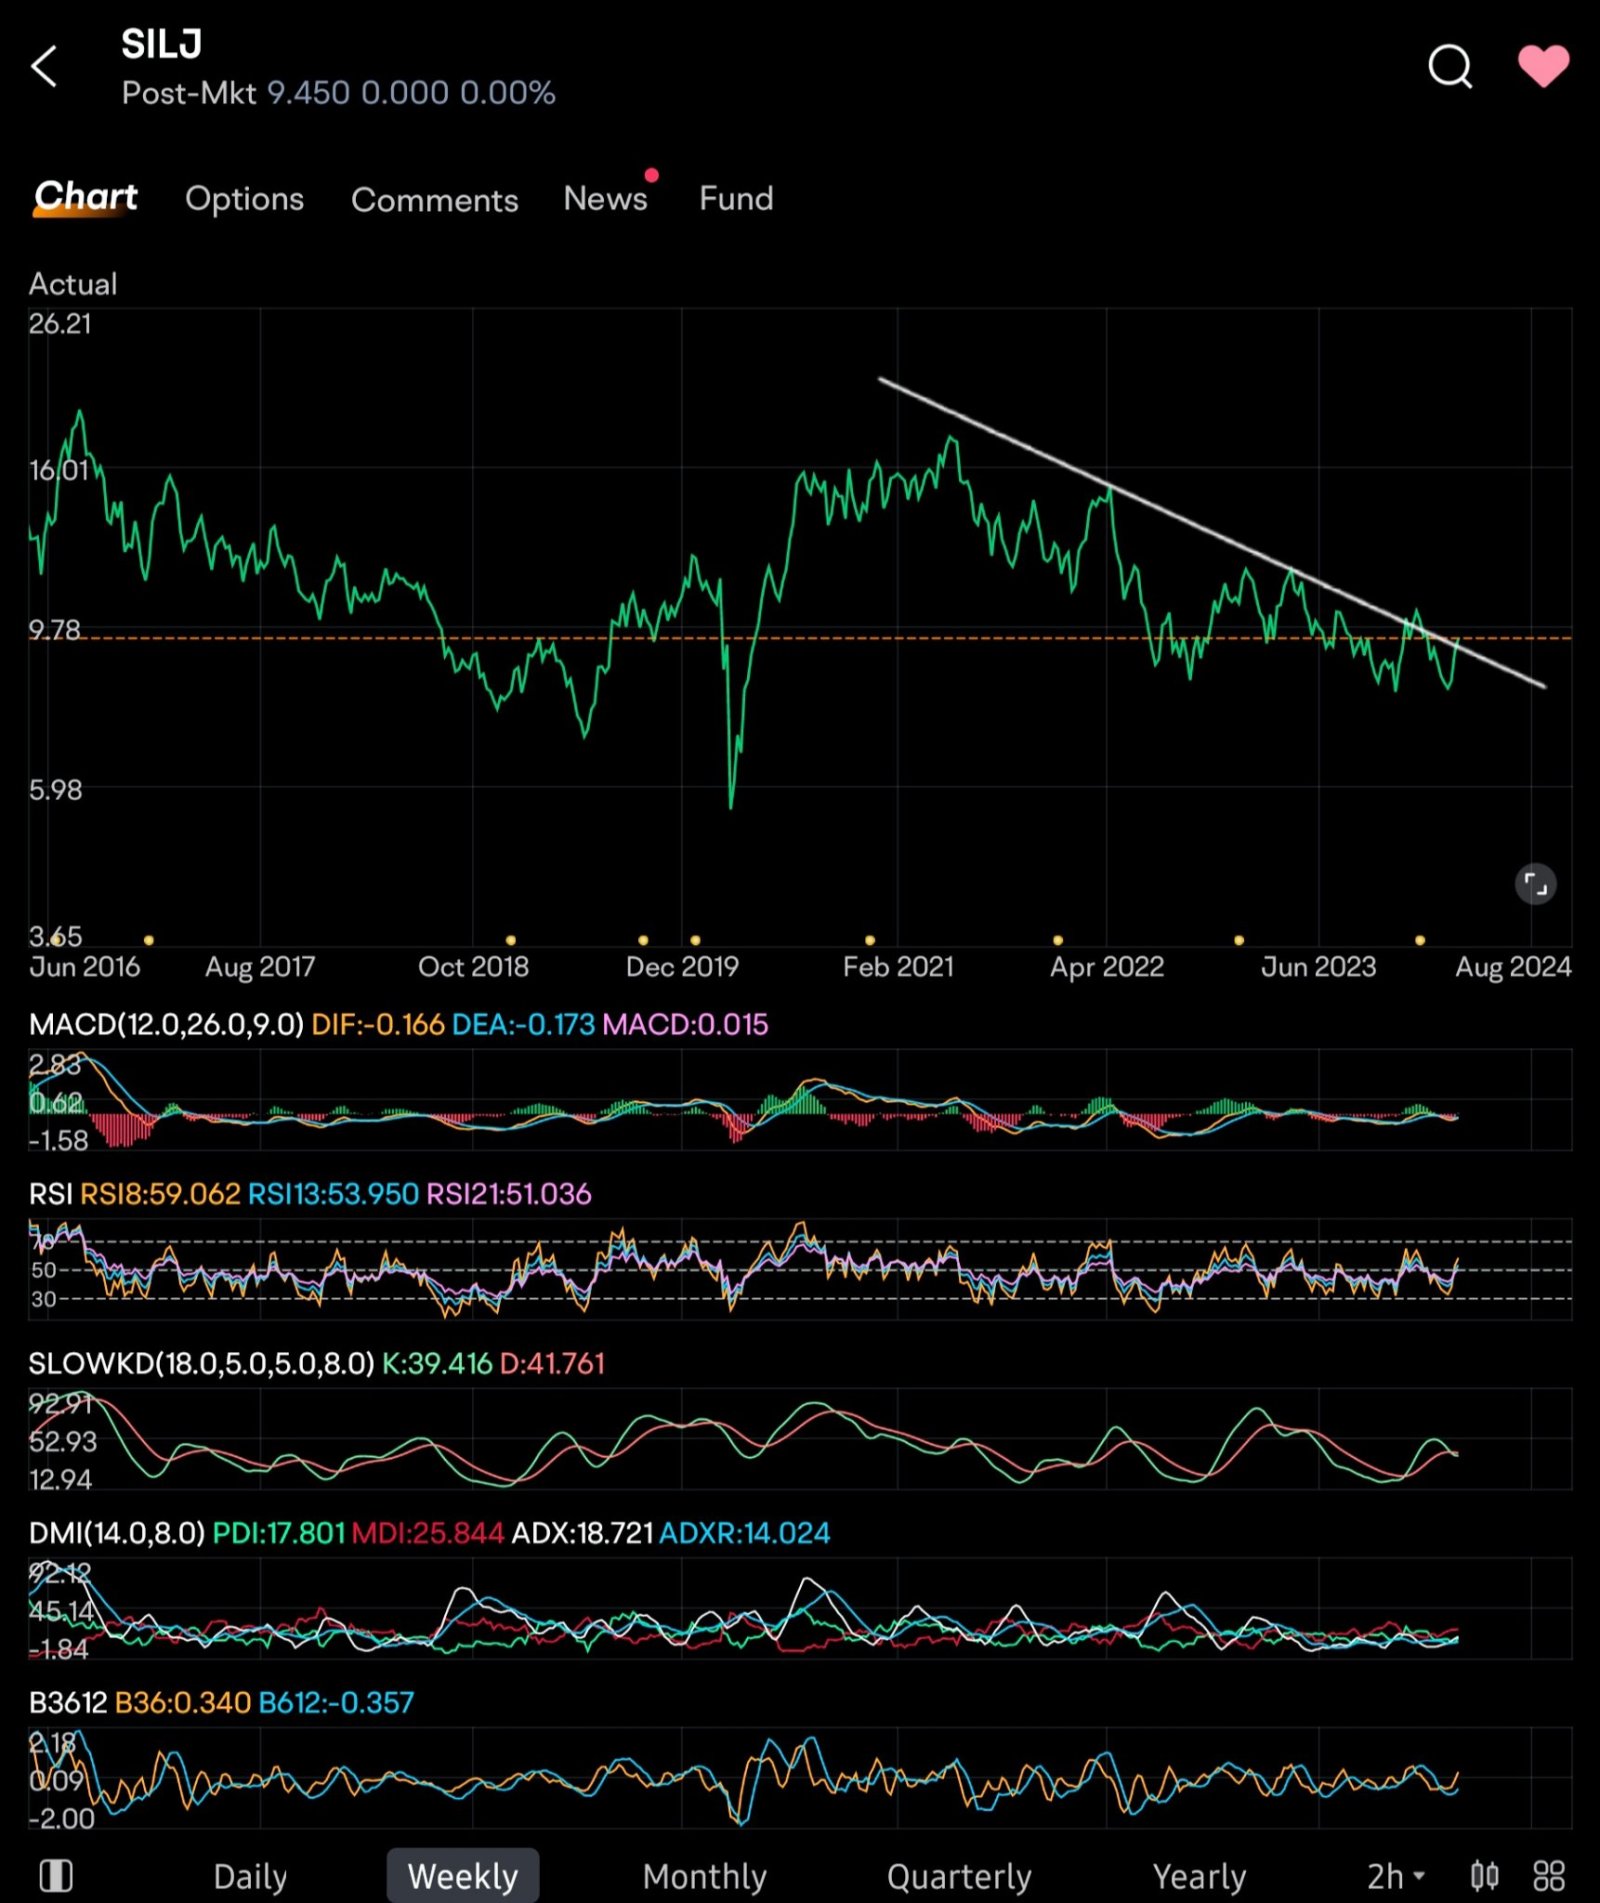Tap the ADXR:14.024 value
This screenshot has width=1600, height=1903.
[x=744, y=1533]
